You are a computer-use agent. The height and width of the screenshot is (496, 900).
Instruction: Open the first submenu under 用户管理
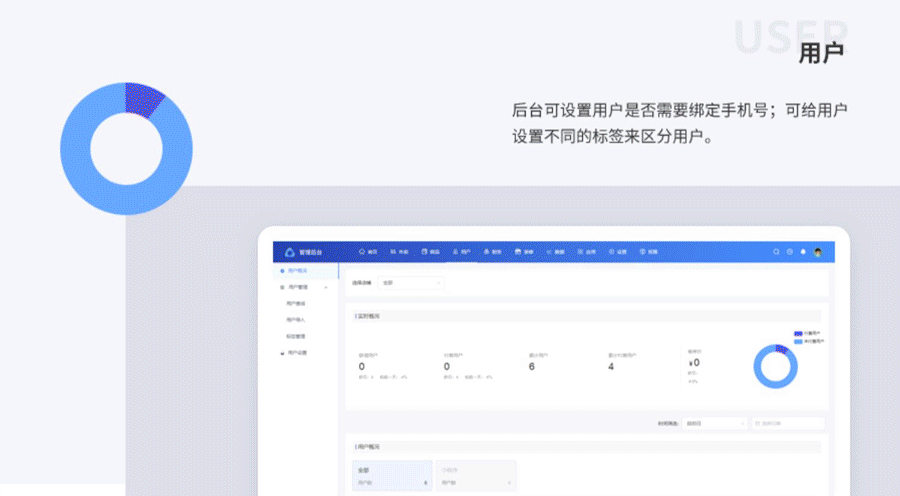click(x=296, y=303)
